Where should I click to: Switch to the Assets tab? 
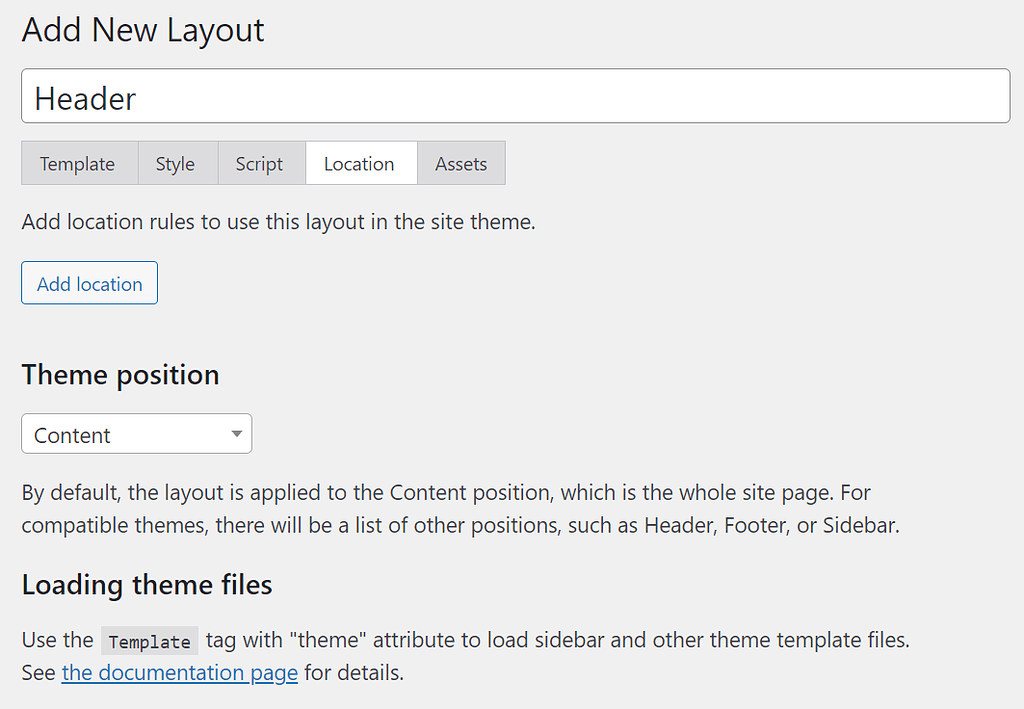[461, 163]
